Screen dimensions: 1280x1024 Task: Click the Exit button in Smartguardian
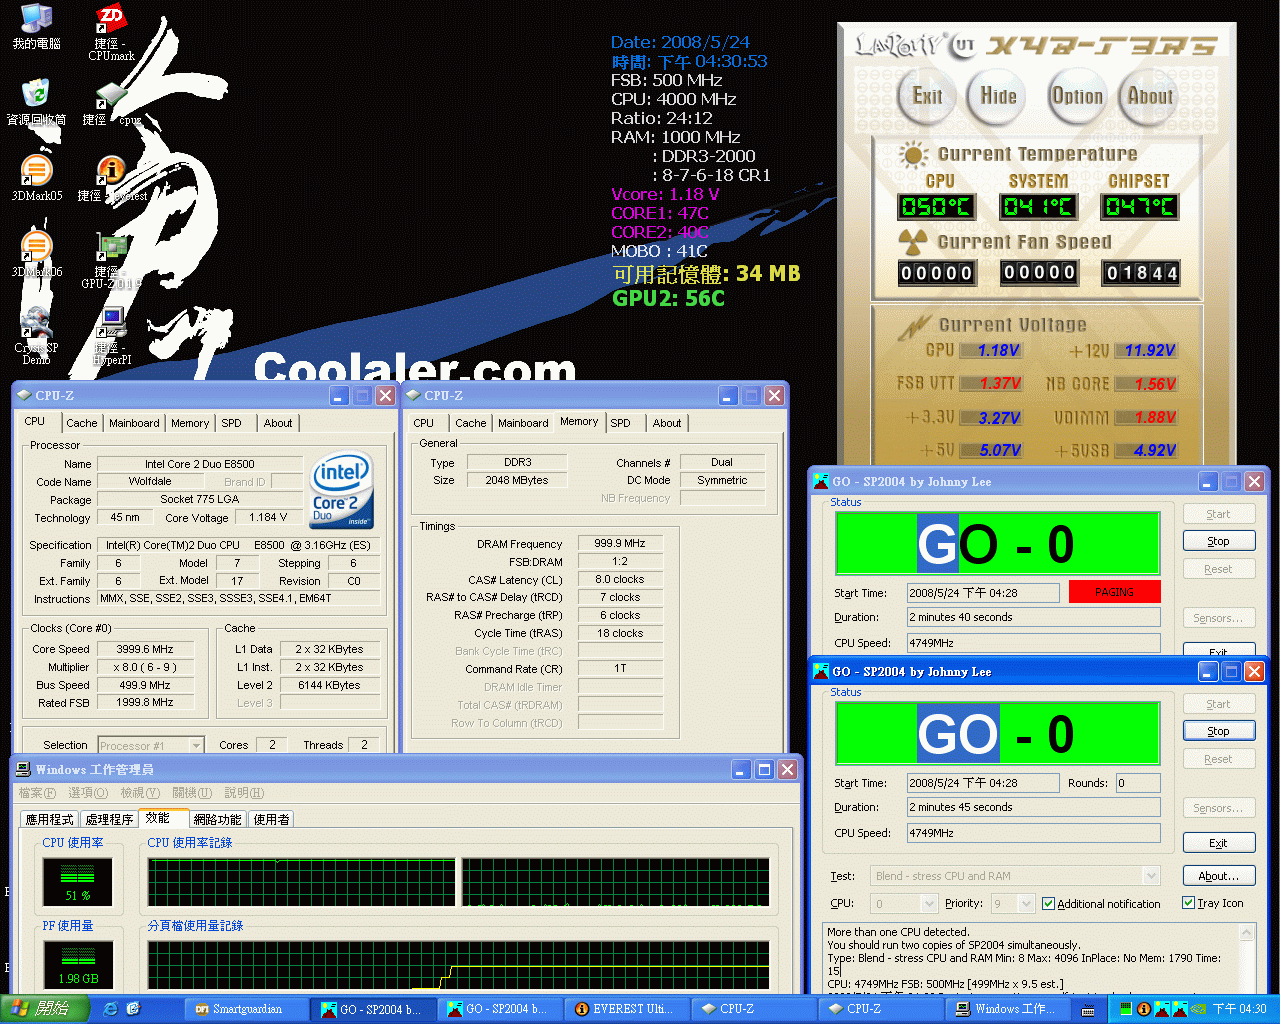point(927,96)
